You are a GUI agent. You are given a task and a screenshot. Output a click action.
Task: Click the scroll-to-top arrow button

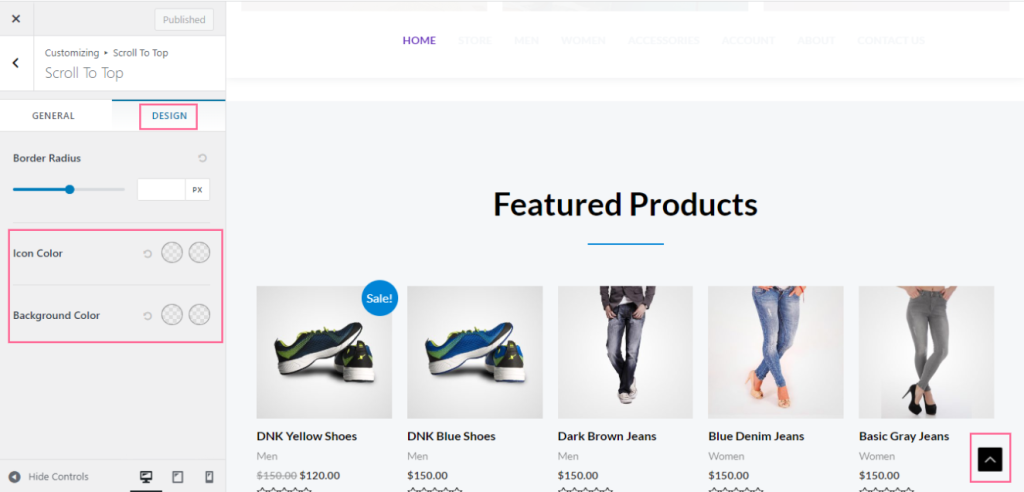tap(990, 459)
